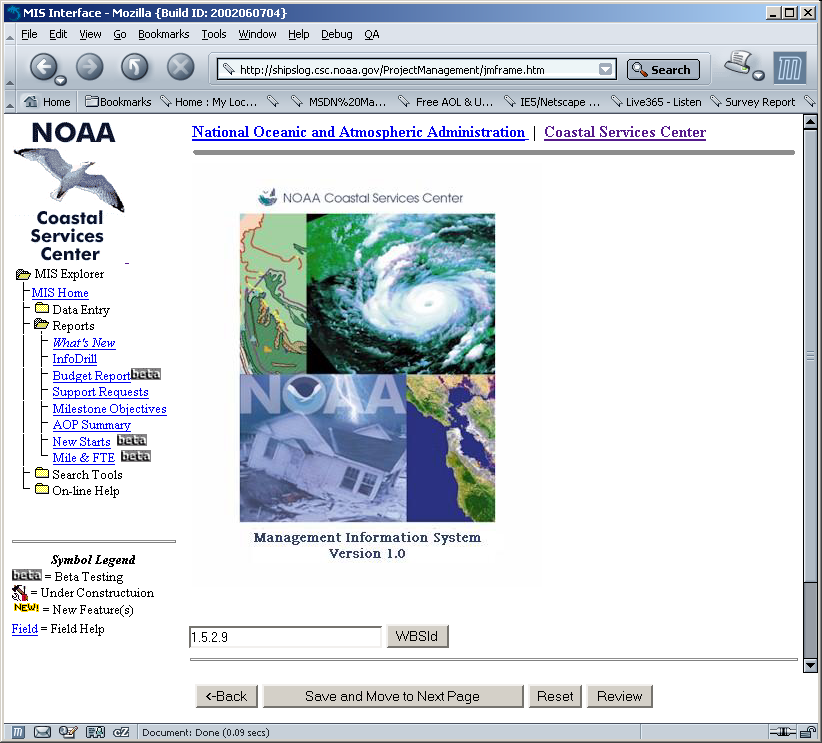Open the Back button history dropdown arrow
822x743 pixels.
[x=61, y=80]
